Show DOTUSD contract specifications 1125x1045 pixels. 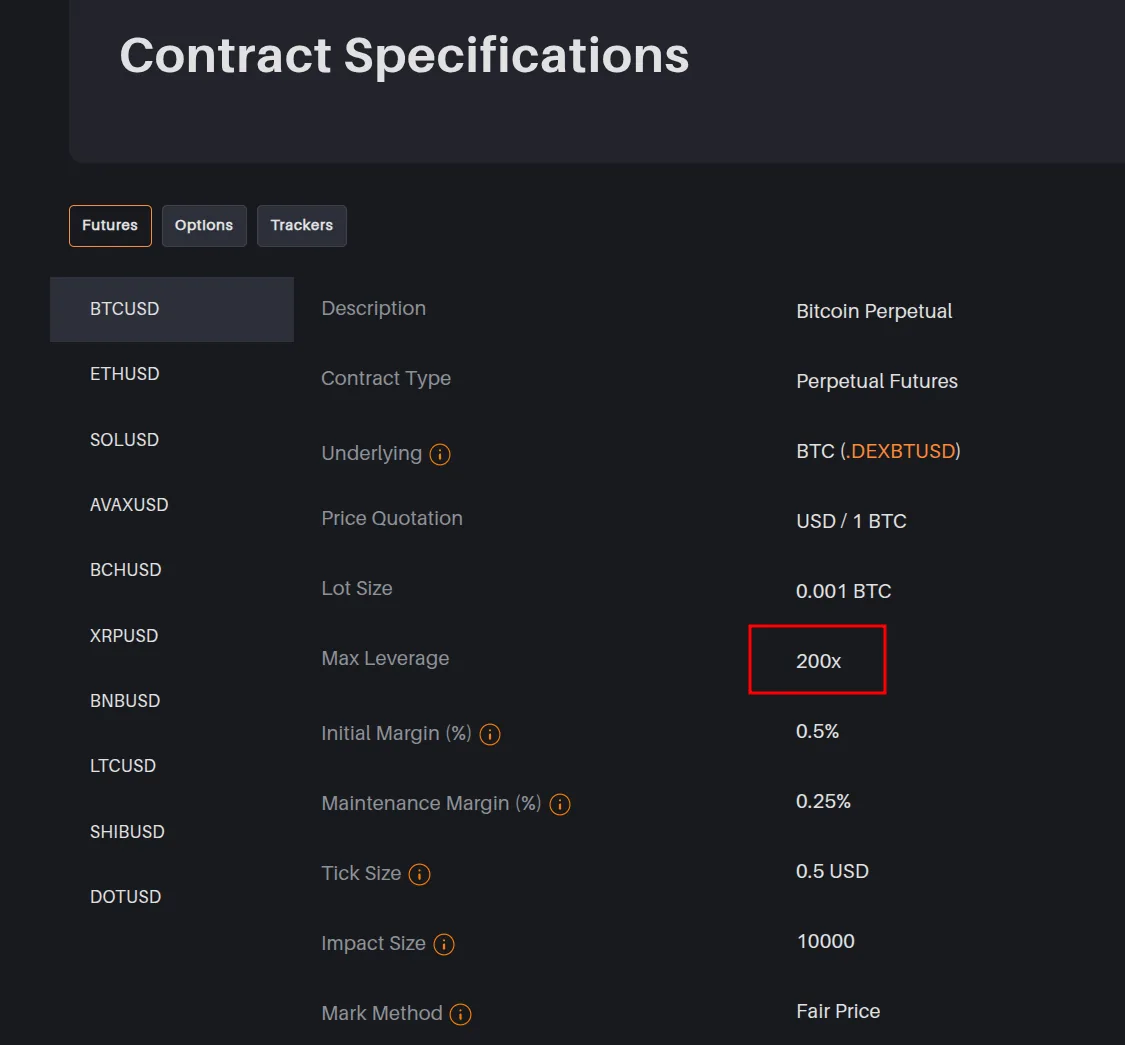[x=126, y=897]
